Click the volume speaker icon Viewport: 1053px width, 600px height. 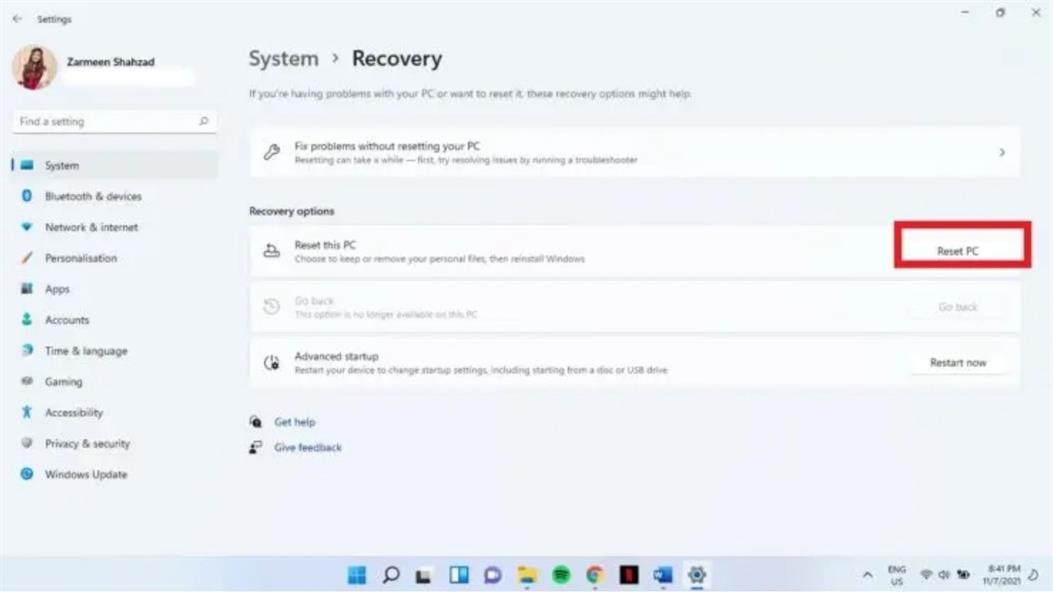944,575
